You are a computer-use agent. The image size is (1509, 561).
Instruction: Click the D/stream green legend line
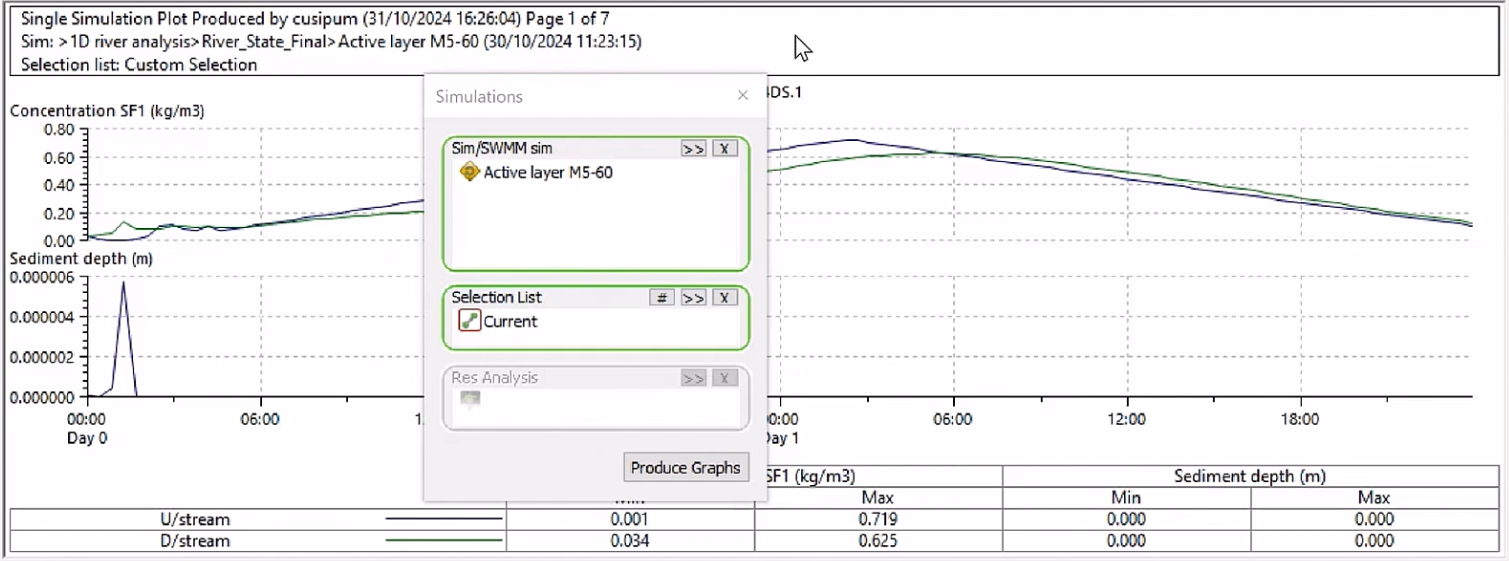[443, 541]
